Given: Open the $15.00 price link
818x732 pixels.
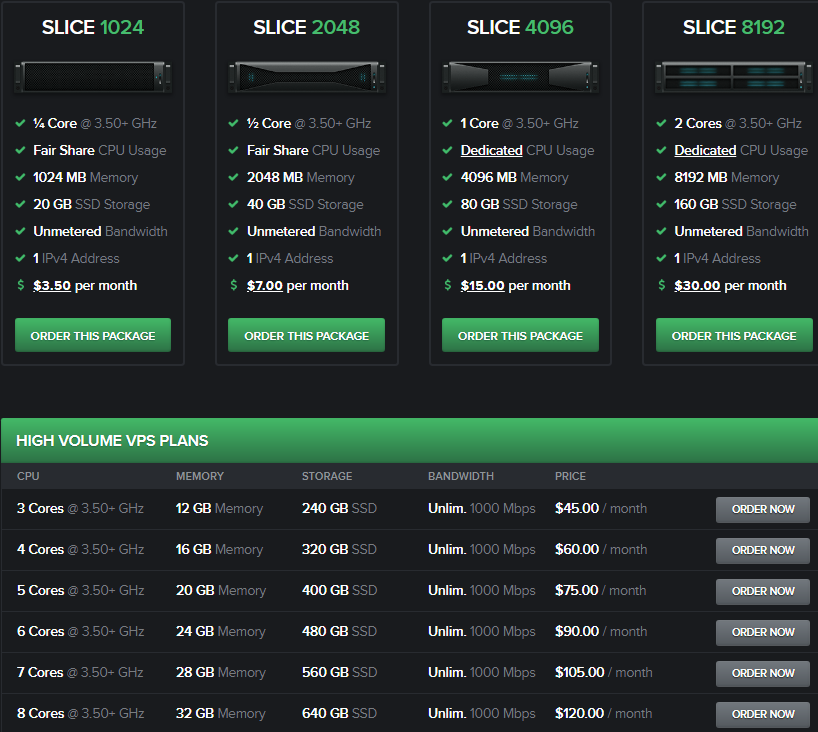Looking at the screenshot, I should (x=483, y=285).
